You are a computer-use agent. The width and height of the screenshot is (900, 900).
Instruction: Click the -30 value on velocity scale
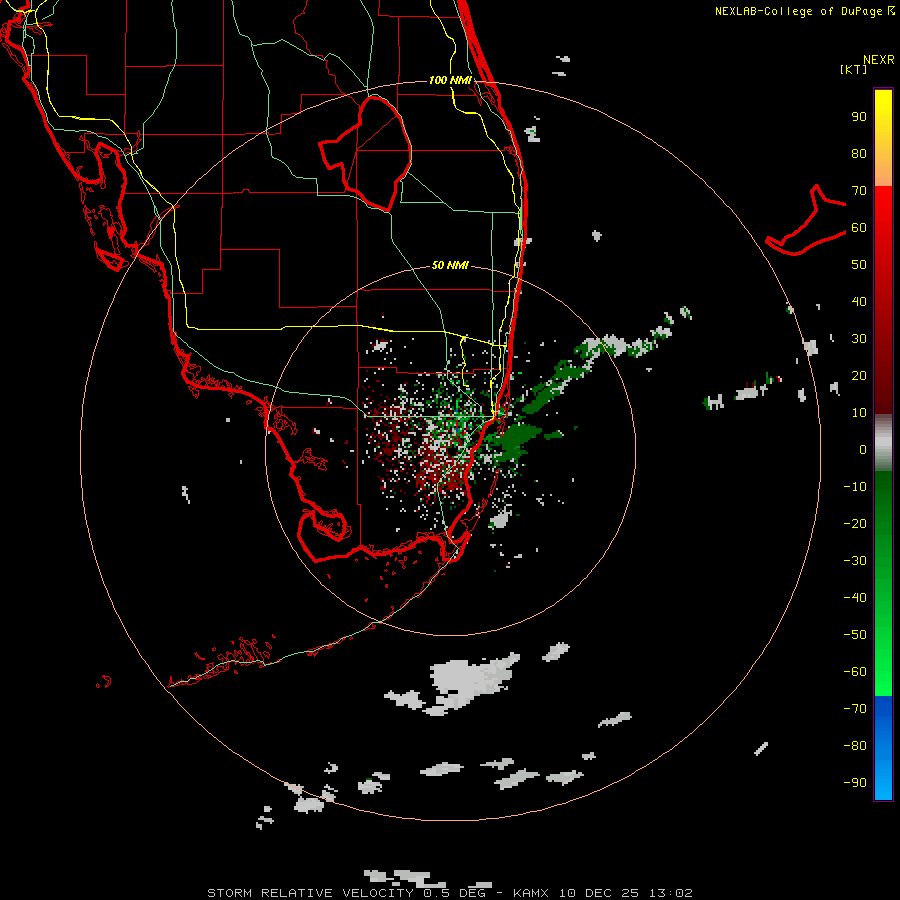pos(855,561)
